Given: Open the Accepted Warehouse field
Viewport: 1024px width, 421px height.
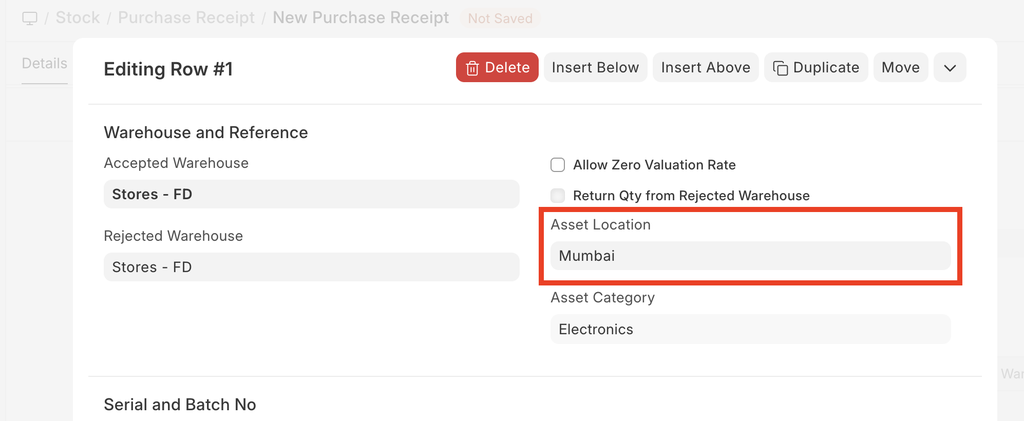Looking at the screenshot, I should click(311, 194).
